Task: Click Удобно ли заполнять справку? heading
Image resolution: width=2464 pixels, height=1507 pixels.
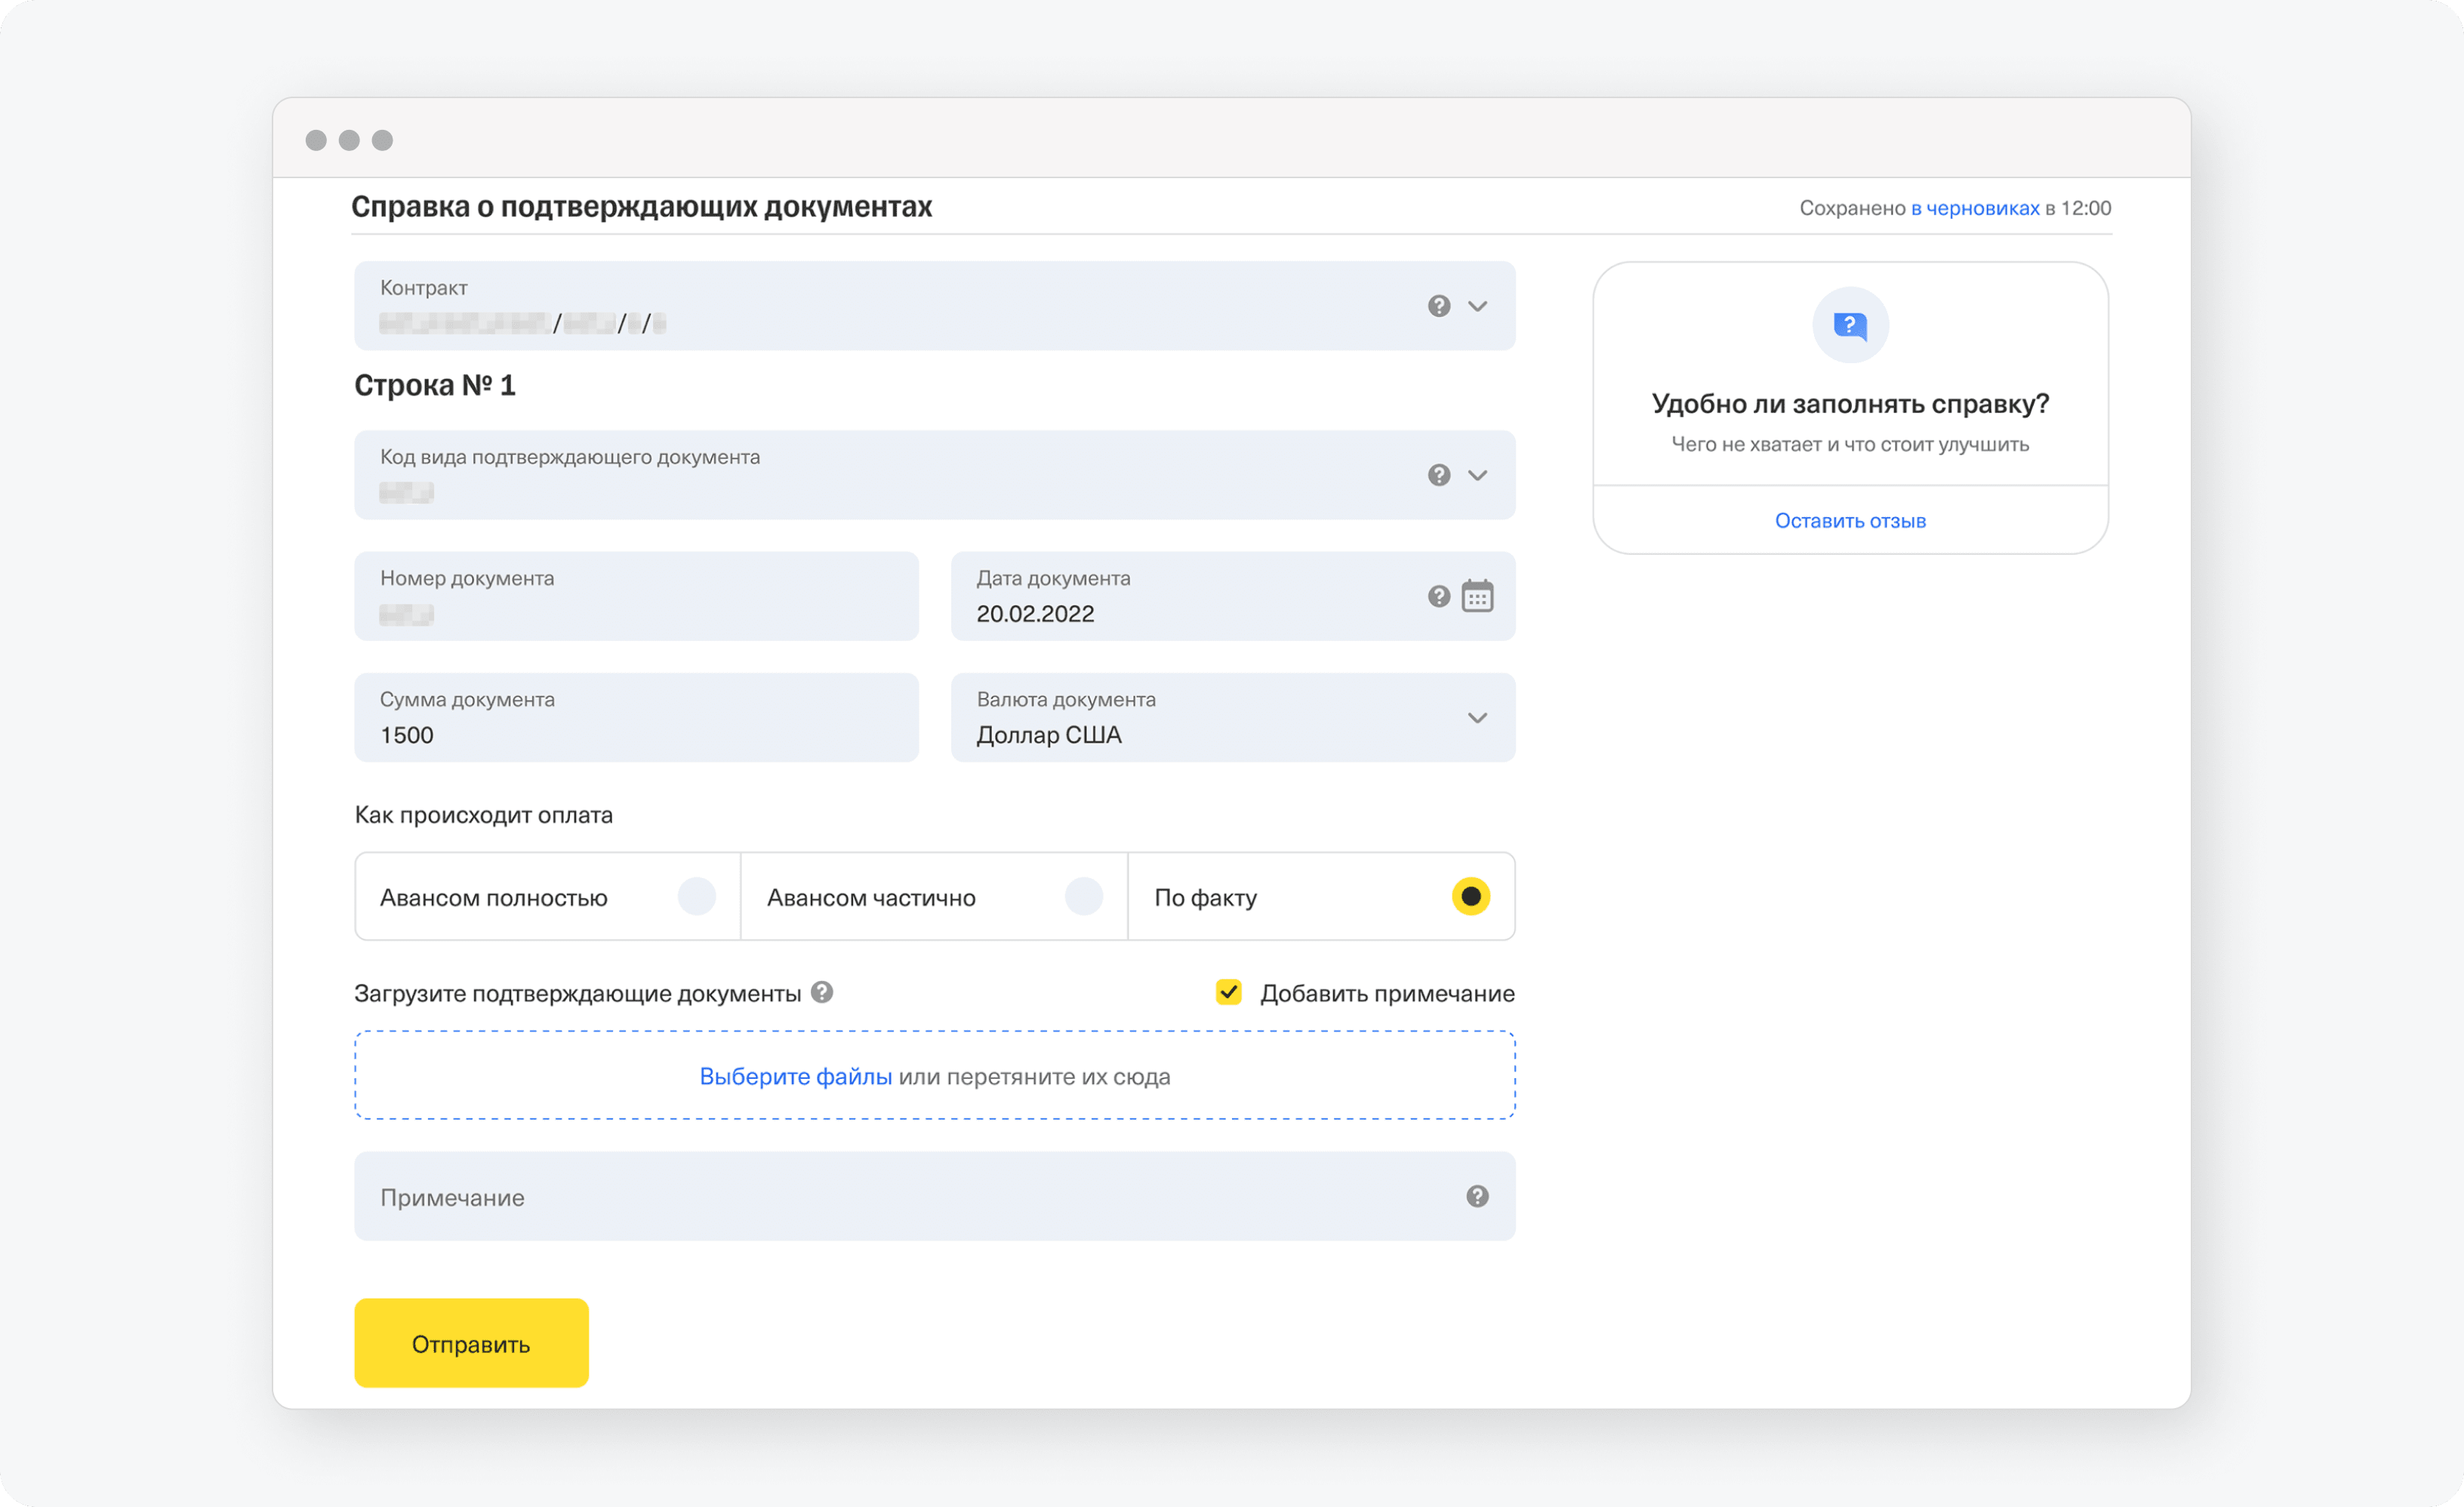Action: pyautogui.click(x=1850, y=404)
